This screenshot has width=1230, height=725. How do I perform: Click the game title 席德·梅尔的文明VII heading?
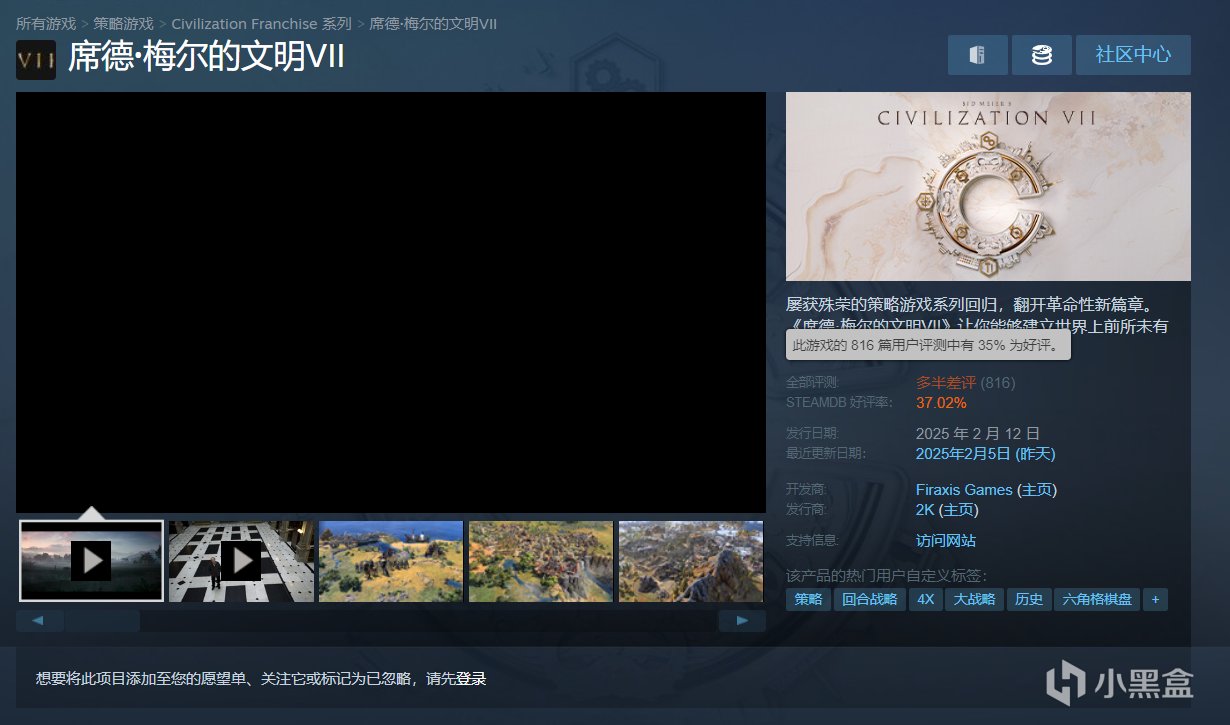(206, 58)
